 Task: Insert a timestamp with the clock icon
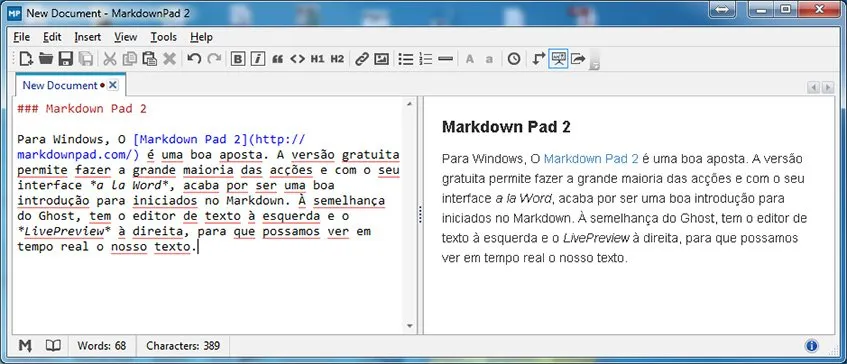(514, 59)
